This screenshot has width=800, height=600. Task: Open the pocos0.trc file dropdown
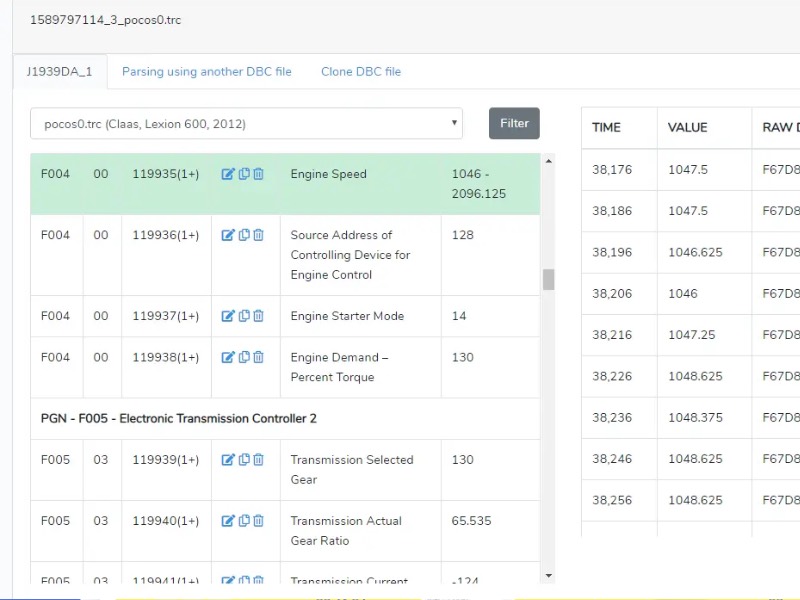coord(246,124)
